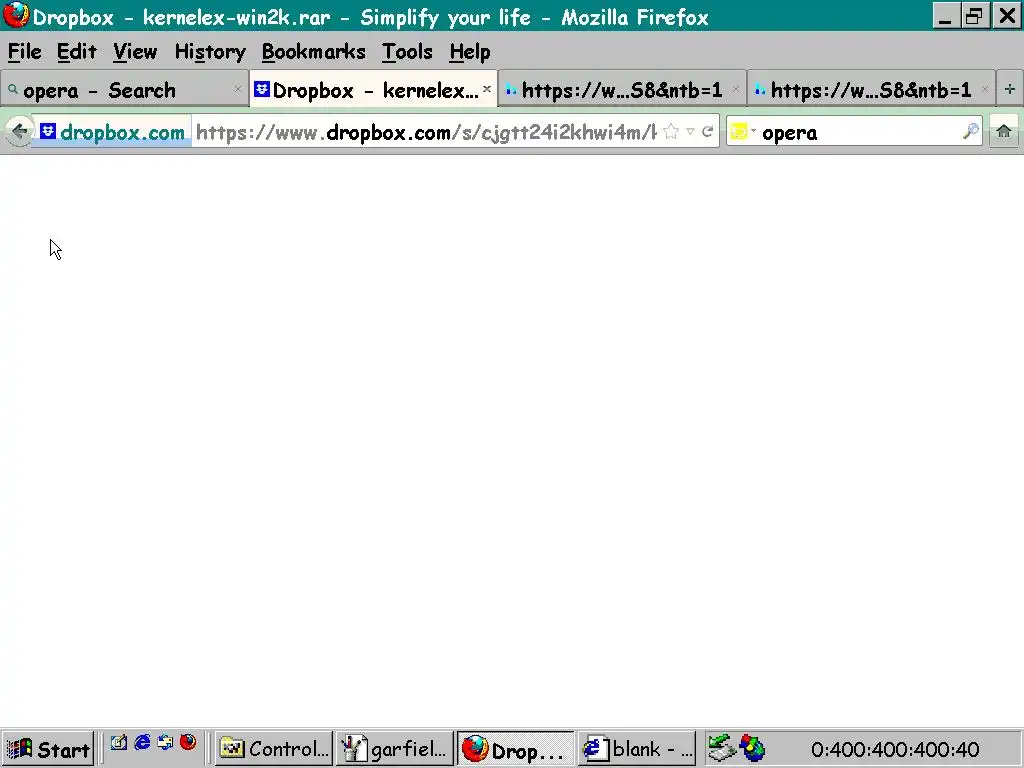Click the network connection tray icon
This screenshot has width=1024, height=768.
722,749
